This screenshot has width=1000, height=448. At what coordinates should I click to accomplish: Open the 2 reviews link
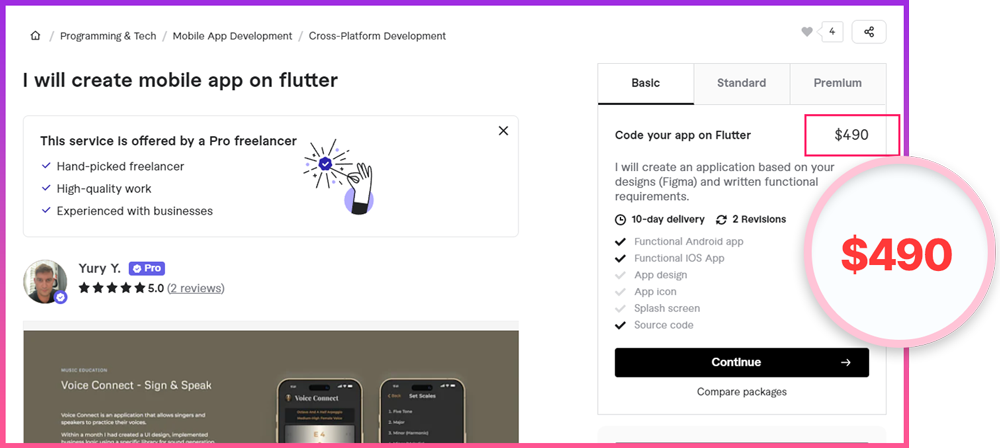point(196,288)
